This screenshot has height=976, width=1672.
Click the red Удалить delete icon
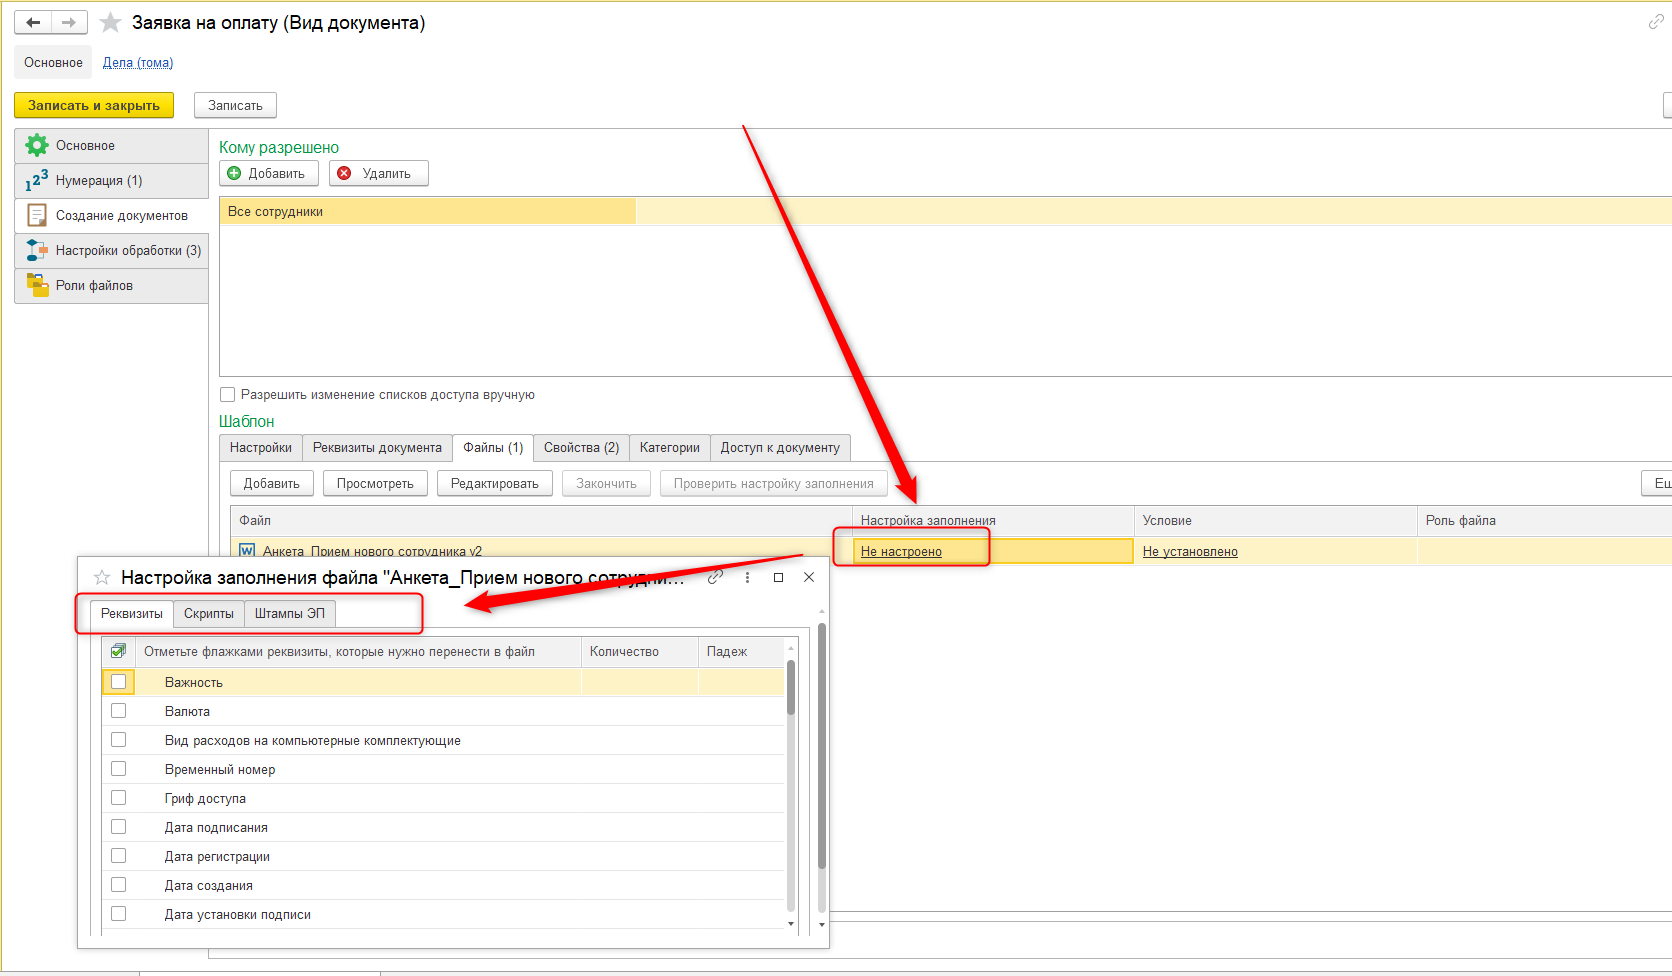345,173
